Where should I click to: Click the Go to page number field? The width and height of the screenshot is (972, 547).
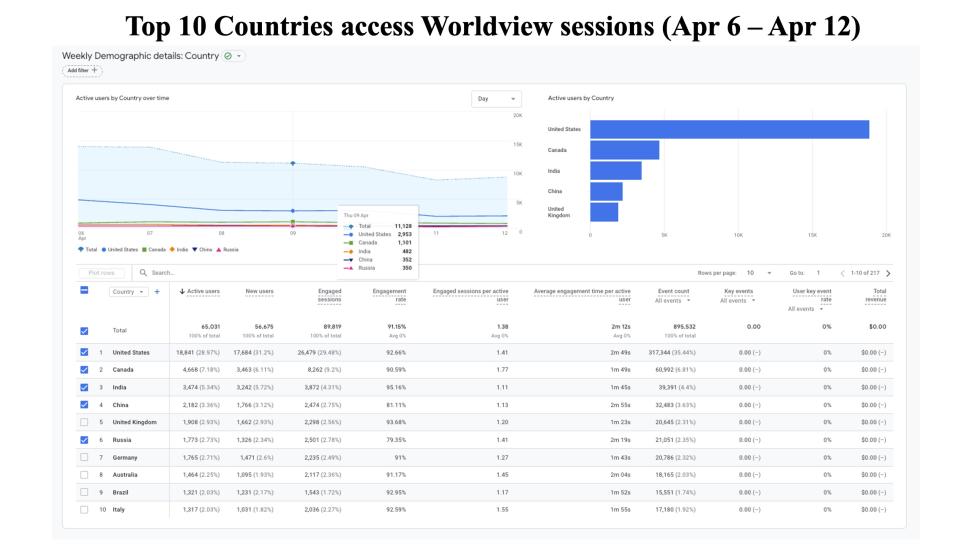(x=818, y=273)
